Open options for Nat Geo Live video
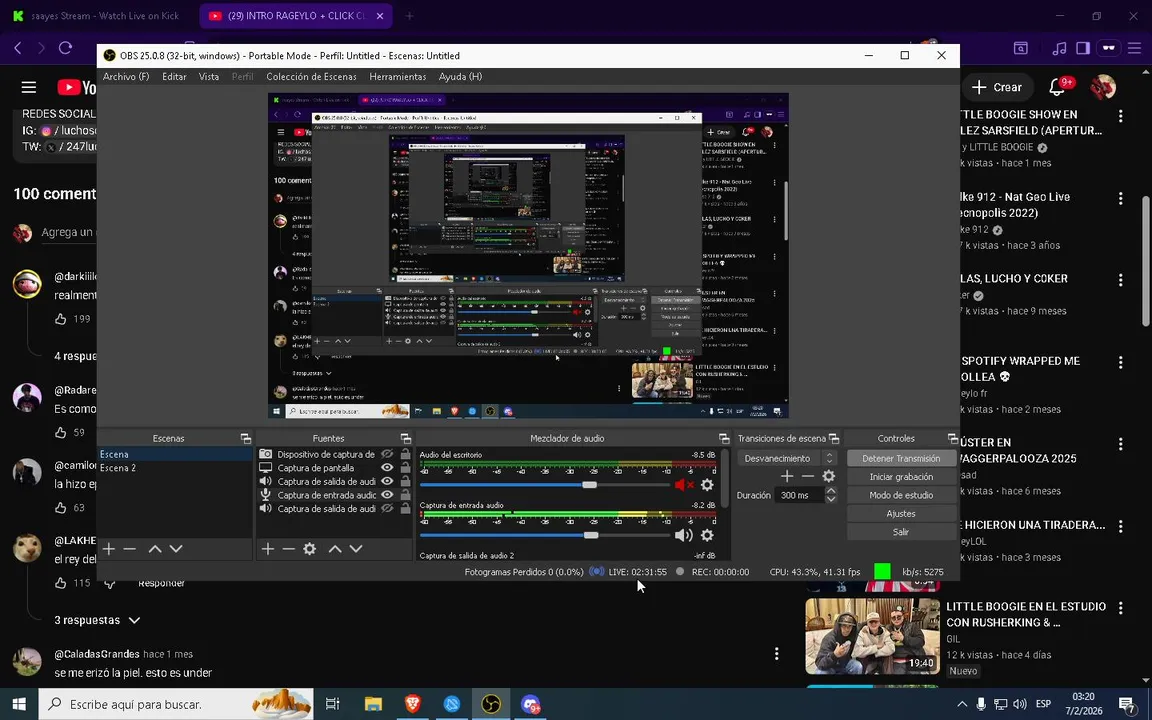Image resolution: width=1152 pixels, height=720 pixels. 1120,198
